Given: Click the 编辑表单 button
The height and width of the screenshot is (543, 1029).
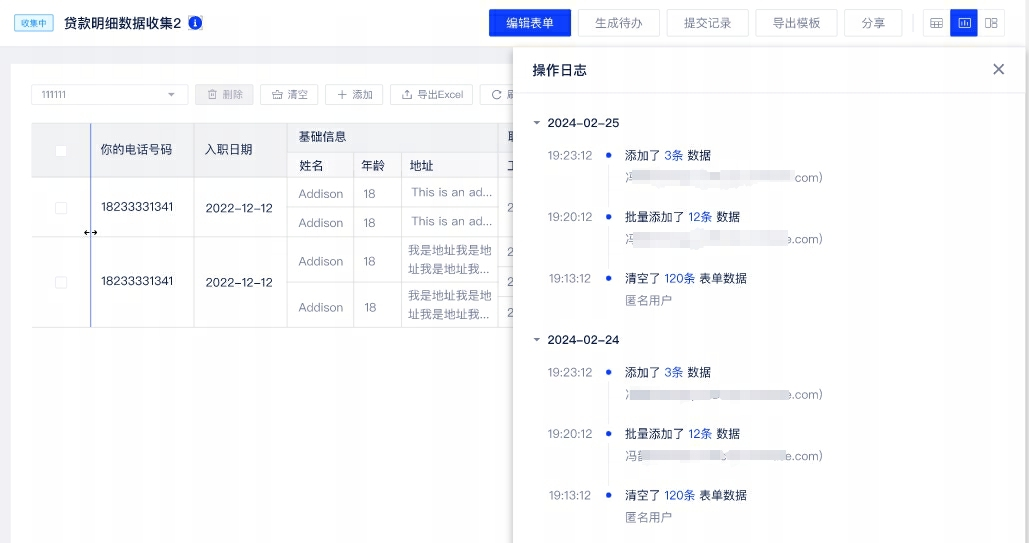Looking at the screenshot, I should pos(529,23).
